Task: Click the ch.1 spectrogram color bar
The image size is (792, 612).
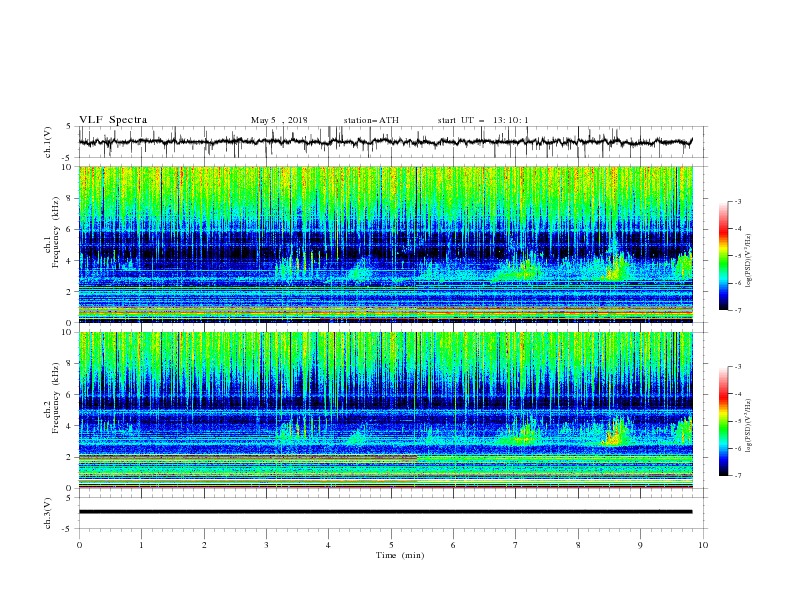Action: (723, 256)
